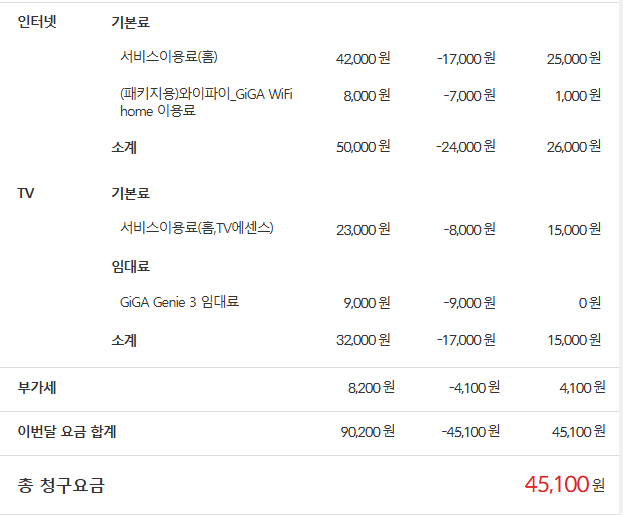Click the 인터넷 category label

coord(37,21)
